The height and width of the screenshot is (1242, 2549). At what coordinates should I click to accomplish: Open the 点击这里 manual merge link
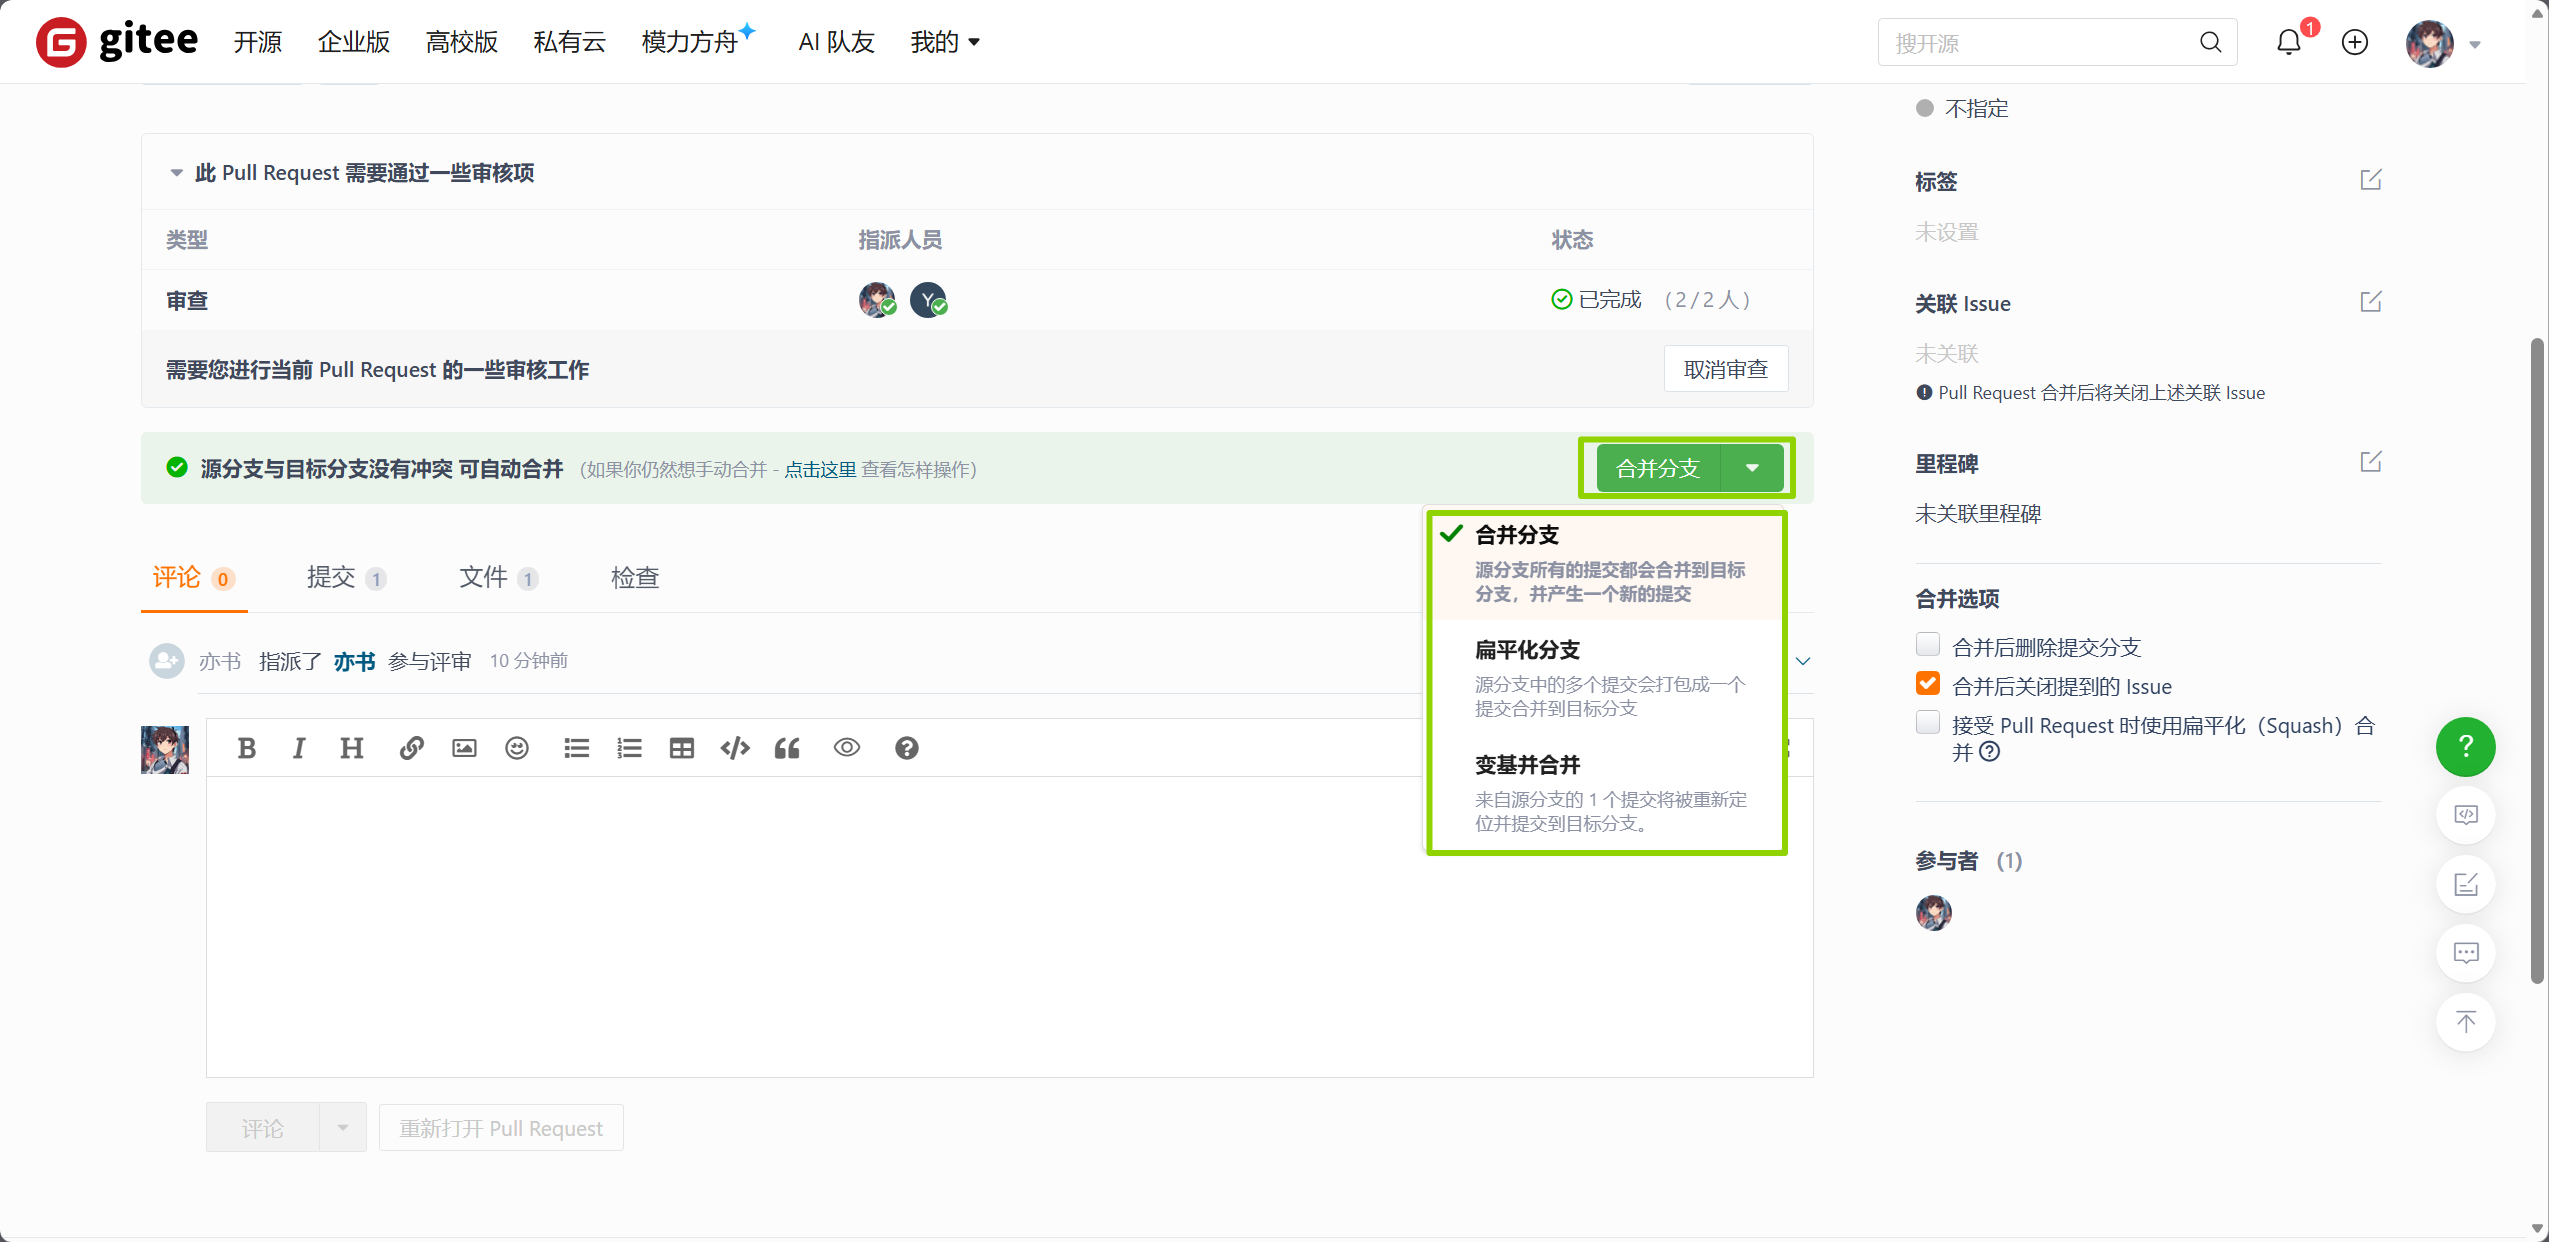point(818,469)
